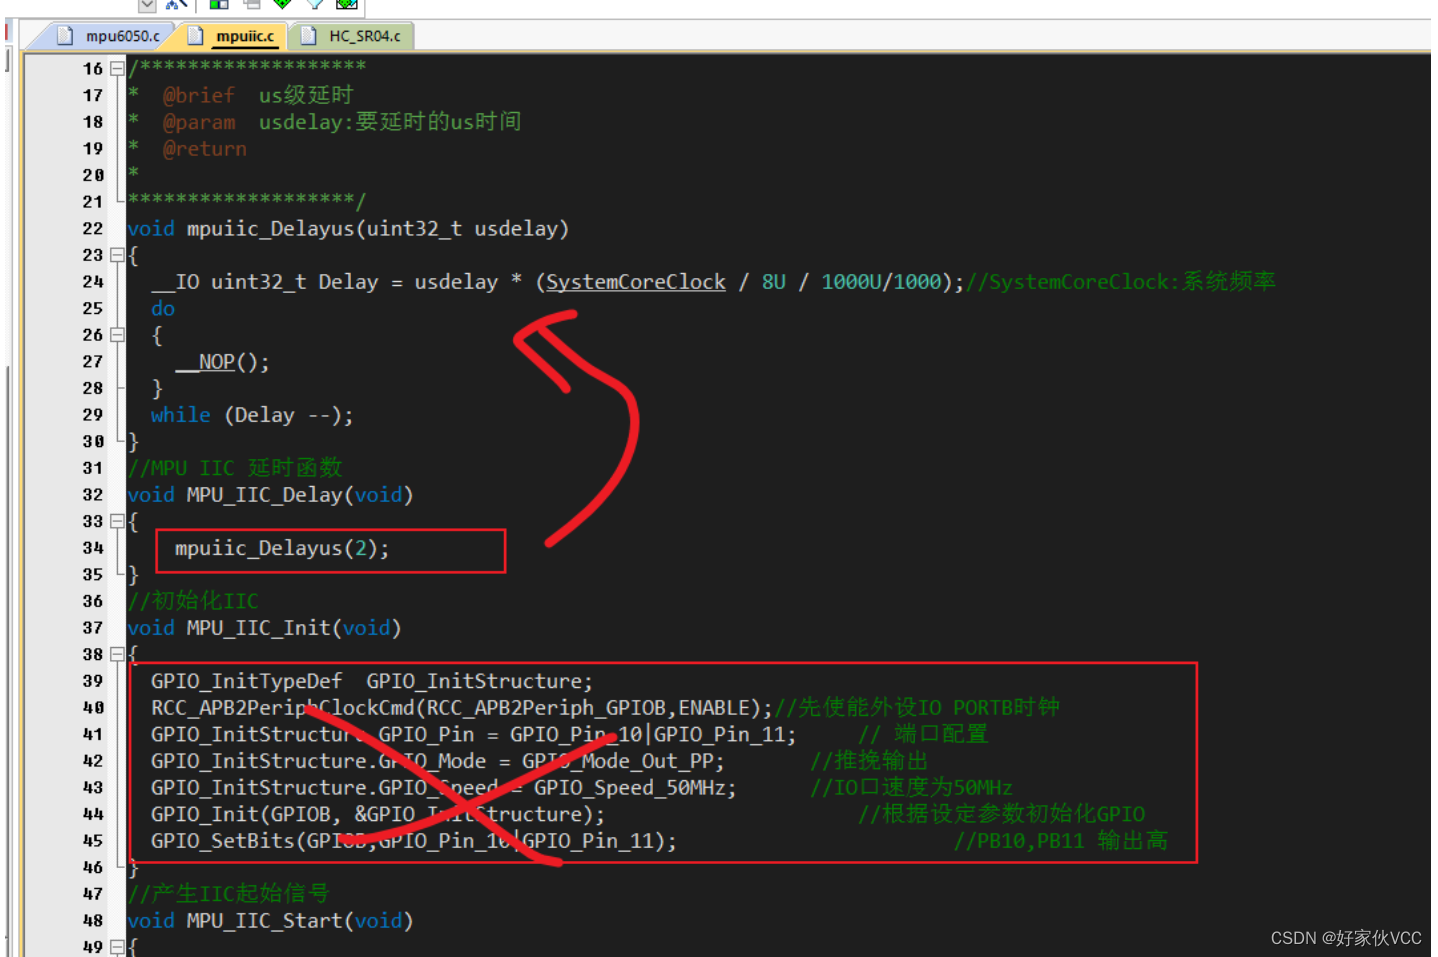Collapse MPU_IIC_Init body fold at line 38
The width and height of the screenshot is (1438, 957).
pyautogui.click(x=117, y=654)
